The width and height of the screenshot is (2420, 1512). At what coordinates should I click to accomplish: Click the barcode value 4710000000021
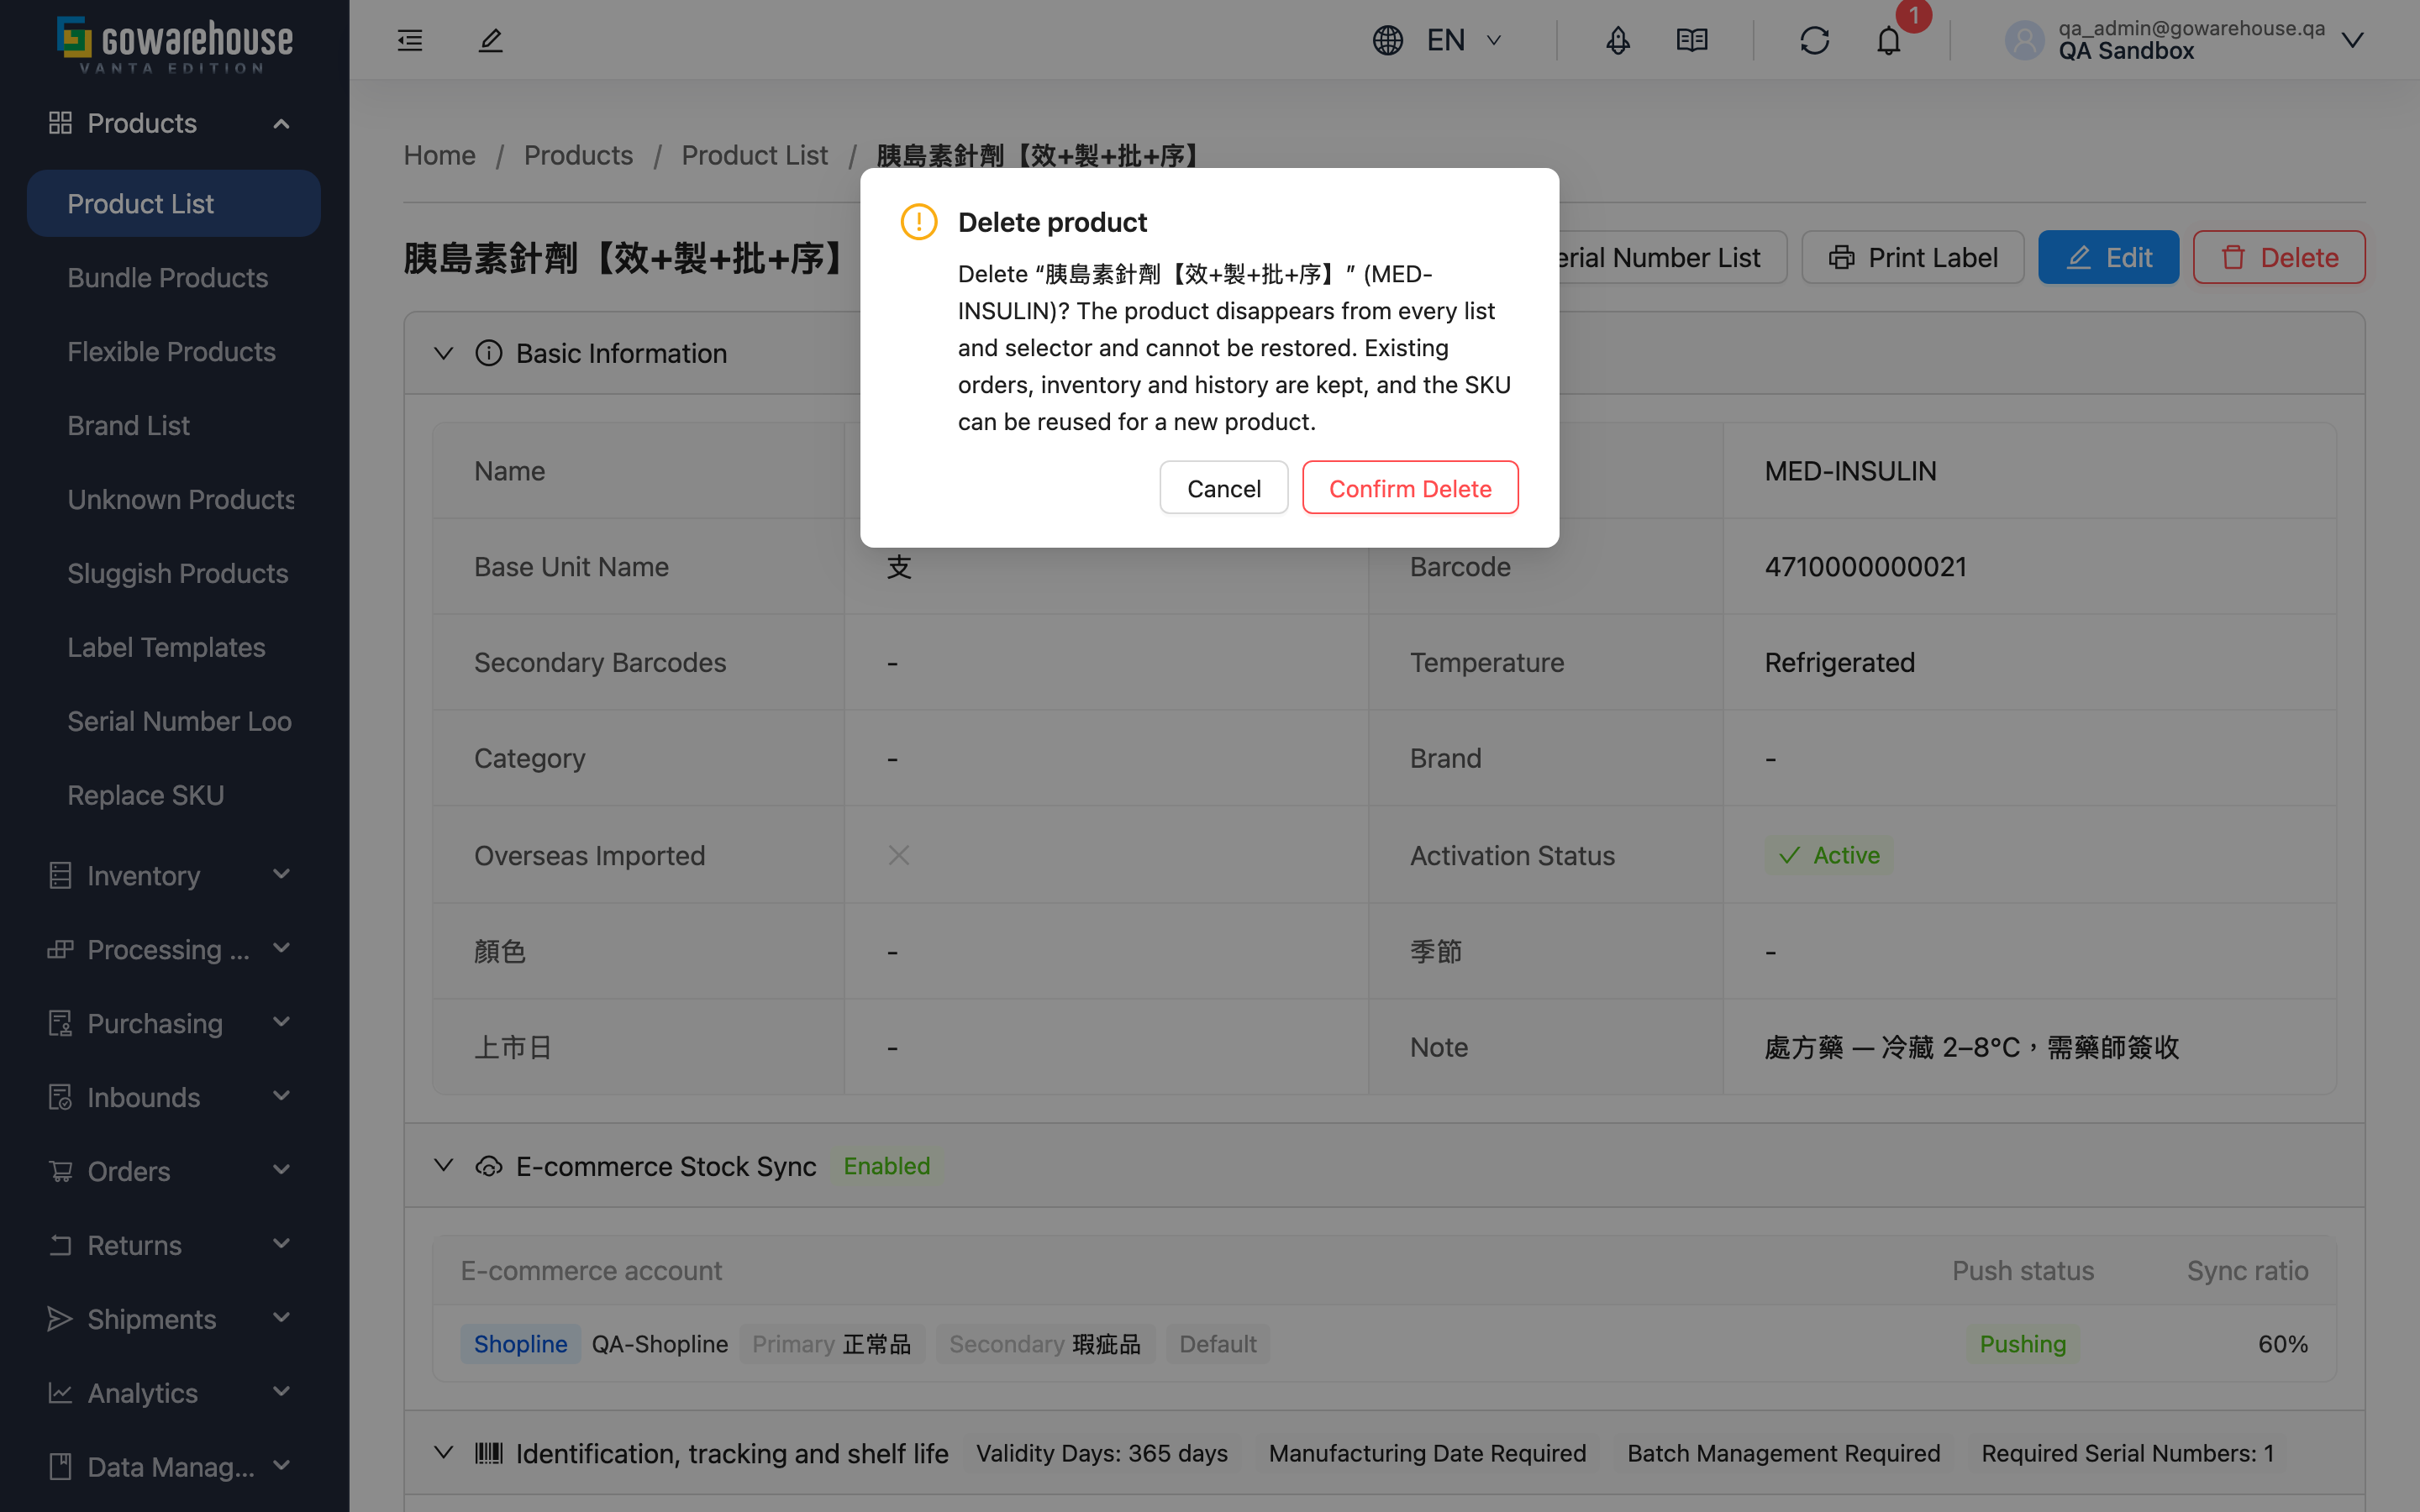(1865, 567)
